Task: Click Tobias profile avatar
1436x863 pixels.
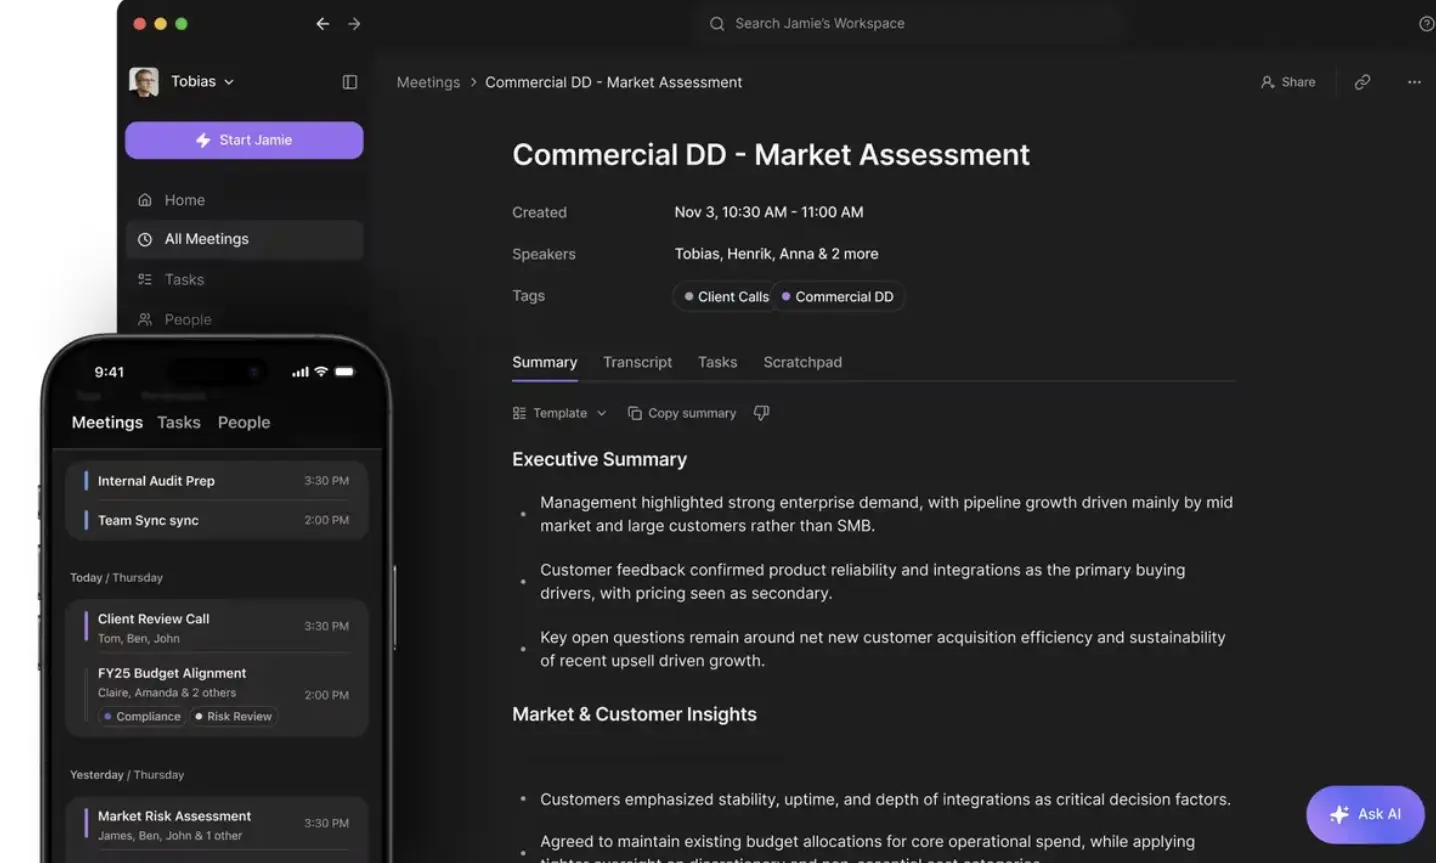Action: click(x=144, y=82)
